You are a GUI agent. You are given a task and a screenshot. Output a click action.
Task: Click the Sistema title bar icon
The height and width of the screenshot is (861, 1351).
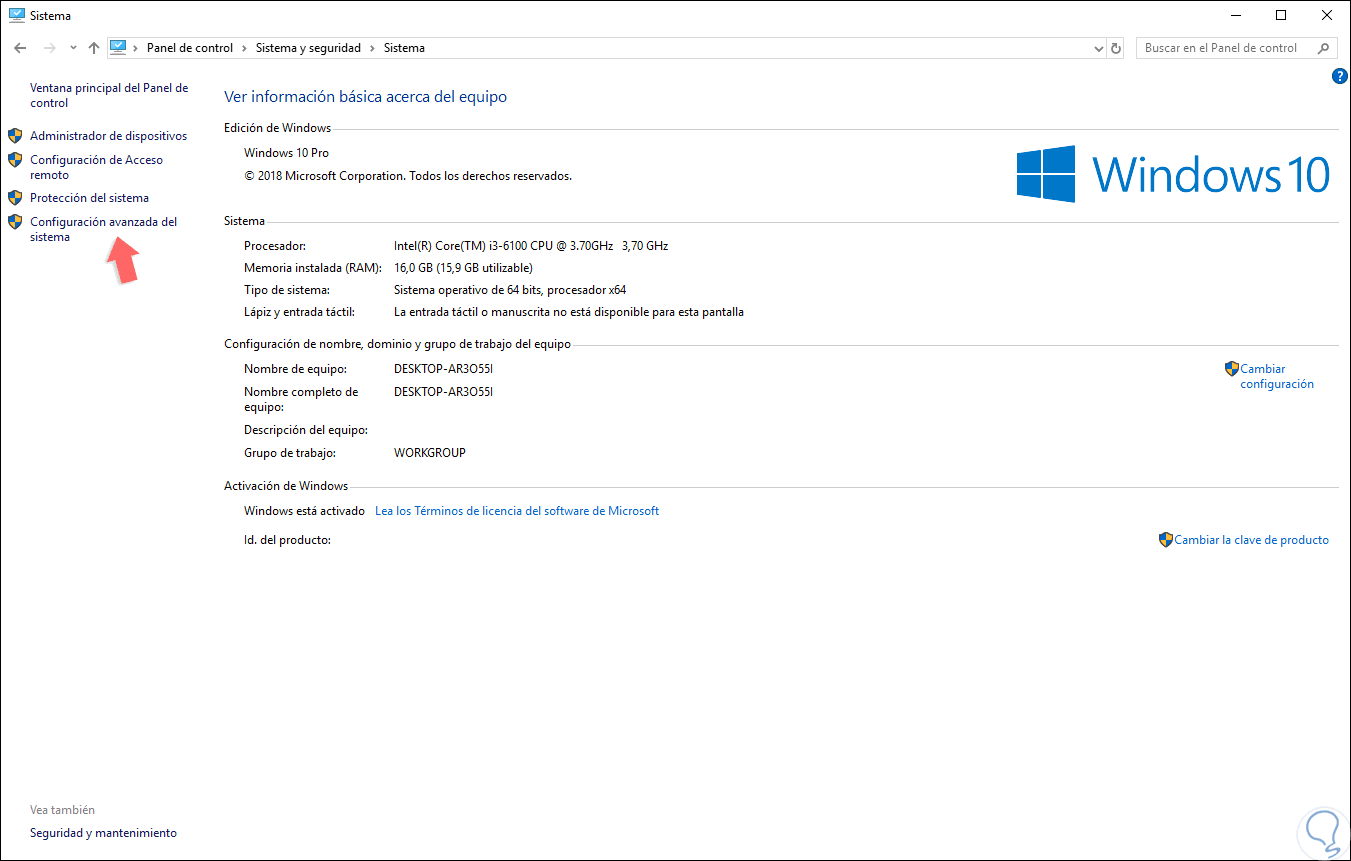16,15
